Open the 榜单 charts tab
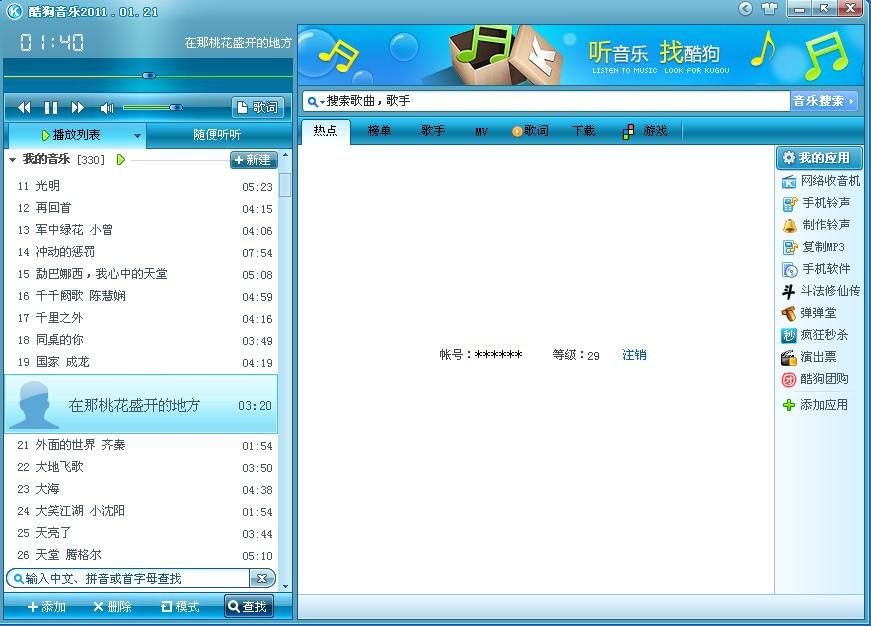 (x=380, y=131)
